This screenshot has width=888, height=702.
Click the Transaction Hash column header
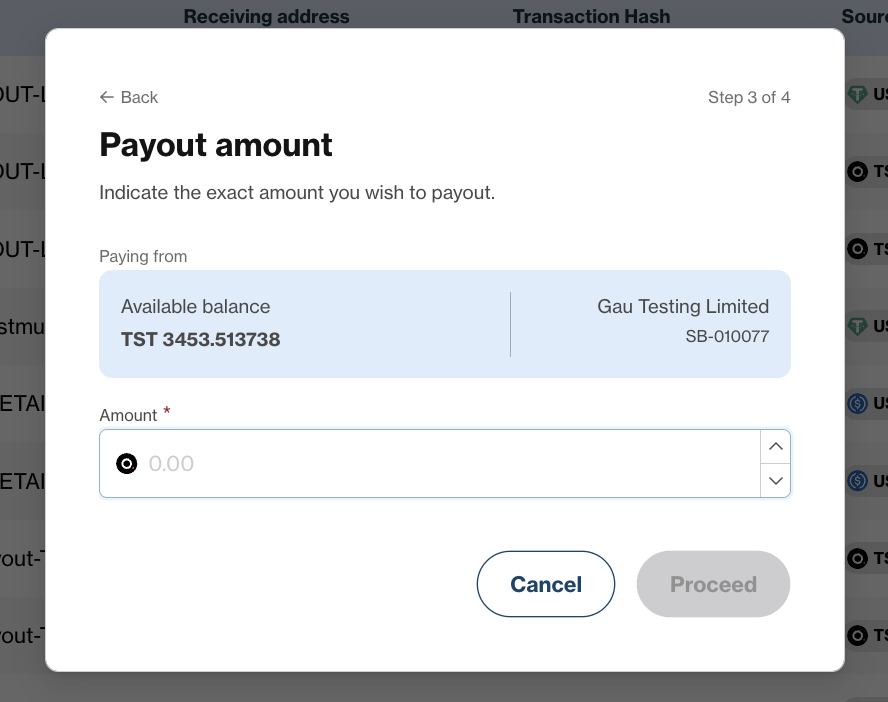[x=591, y=16]
